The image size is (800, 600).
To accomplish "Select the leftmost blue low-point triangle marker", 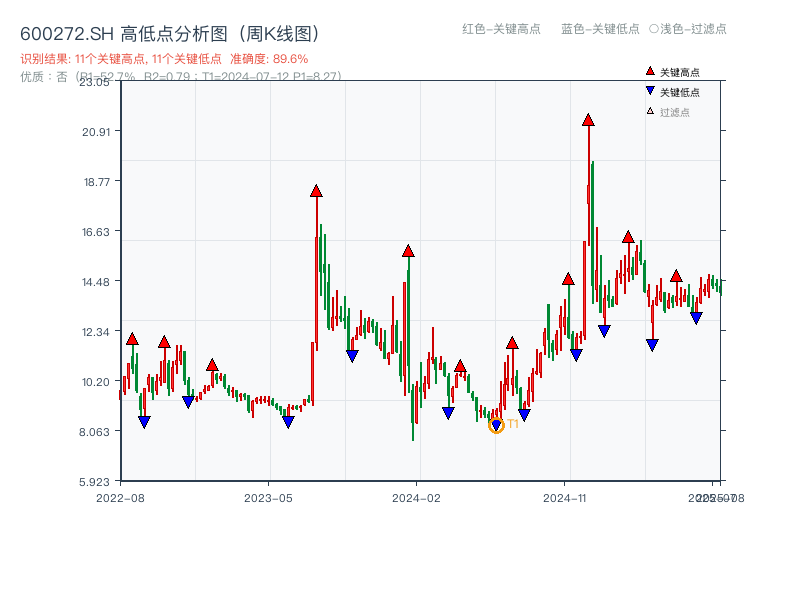I will pos(144,422).
